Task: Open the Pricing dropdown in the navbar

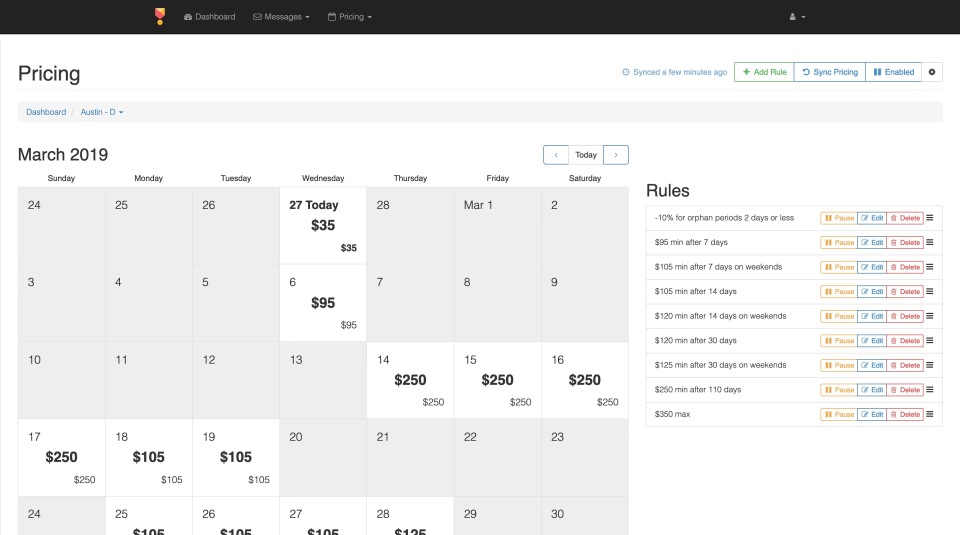Action: tap(350, 17)
